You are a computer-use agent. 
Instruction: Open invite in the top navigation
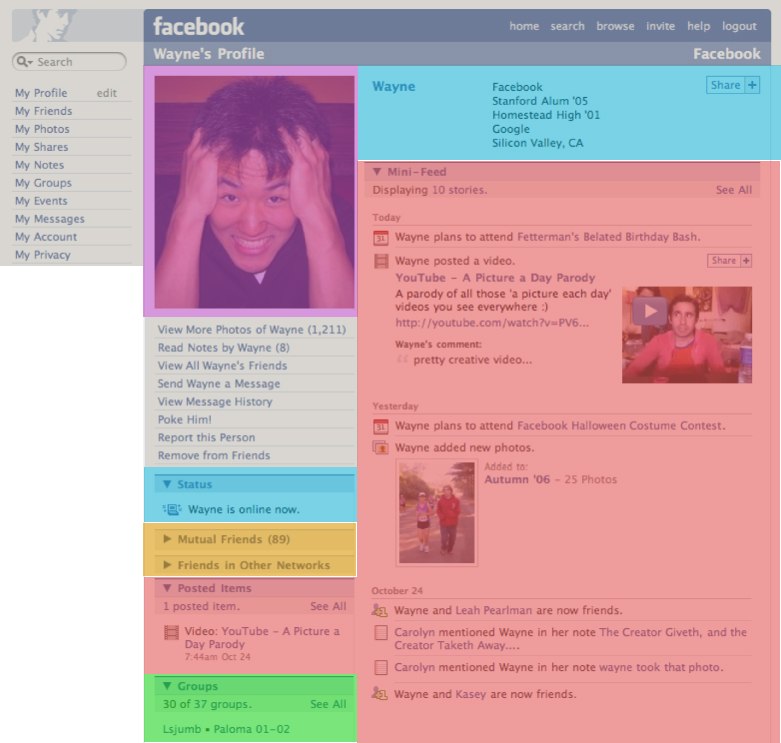pos(660,26)
